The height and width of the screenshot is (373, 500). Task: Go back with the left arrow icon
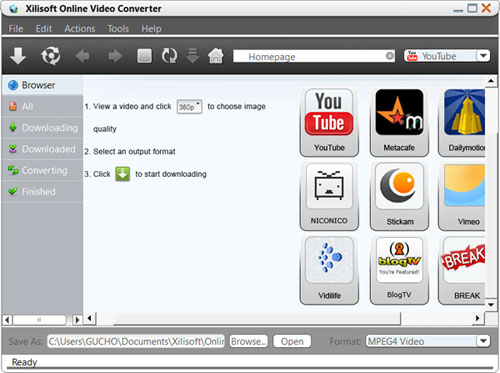point(82,56)
